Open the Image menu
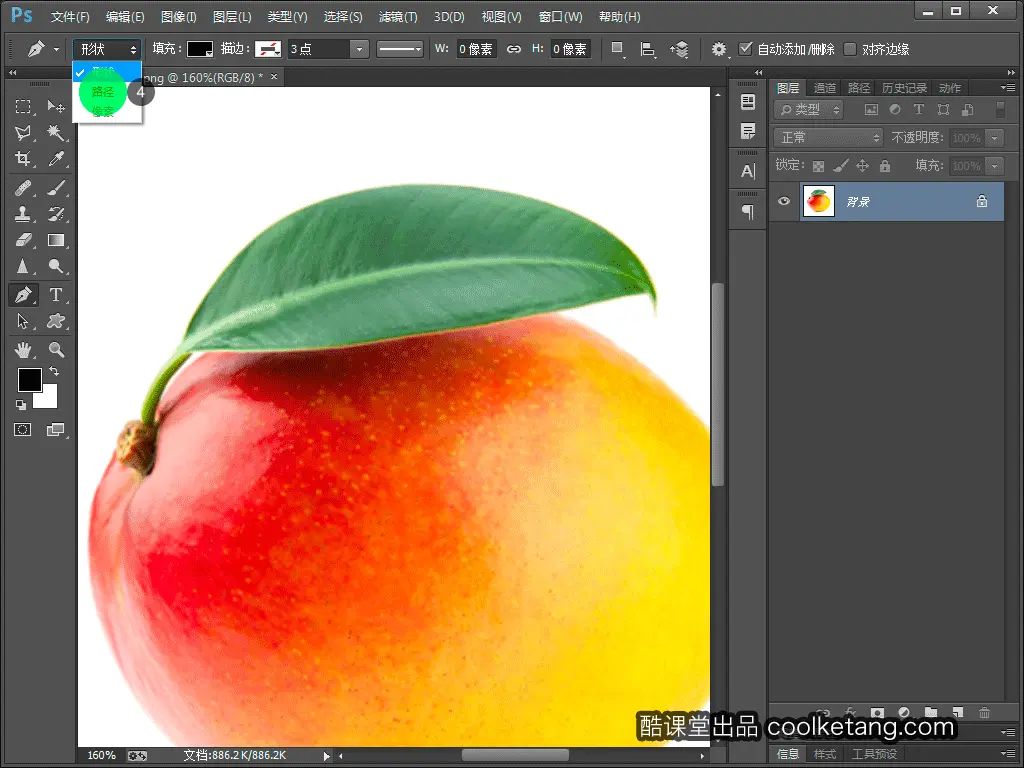Image resolution: width=1024 pixels, height=768 pixels. [178, 17]
